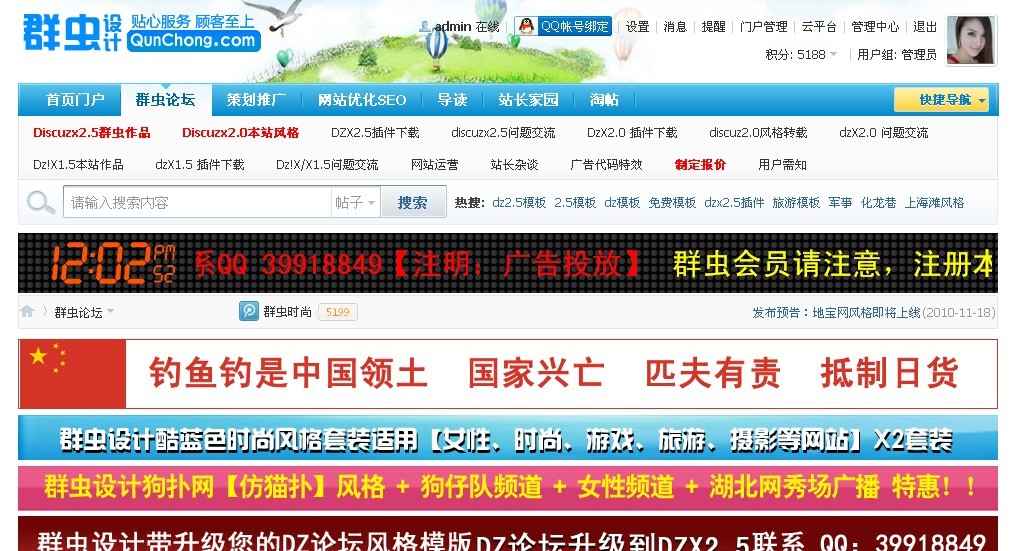Open the 策划推广 nav tab
The image size is (1027, 551).
pos(255,100)
